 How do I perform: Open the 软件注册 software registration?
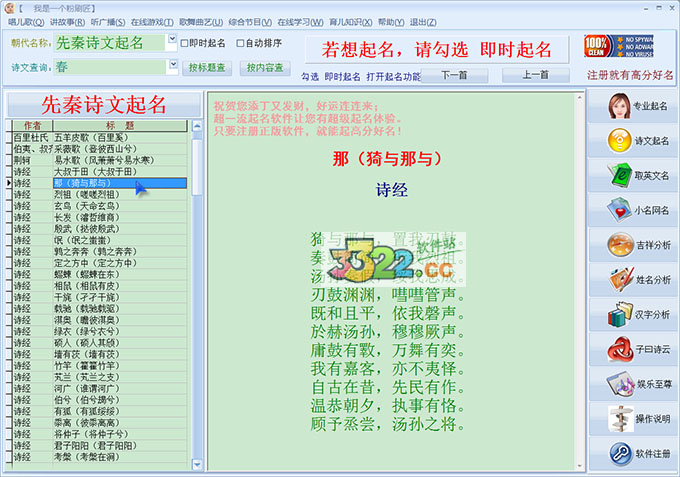[633, 454]
